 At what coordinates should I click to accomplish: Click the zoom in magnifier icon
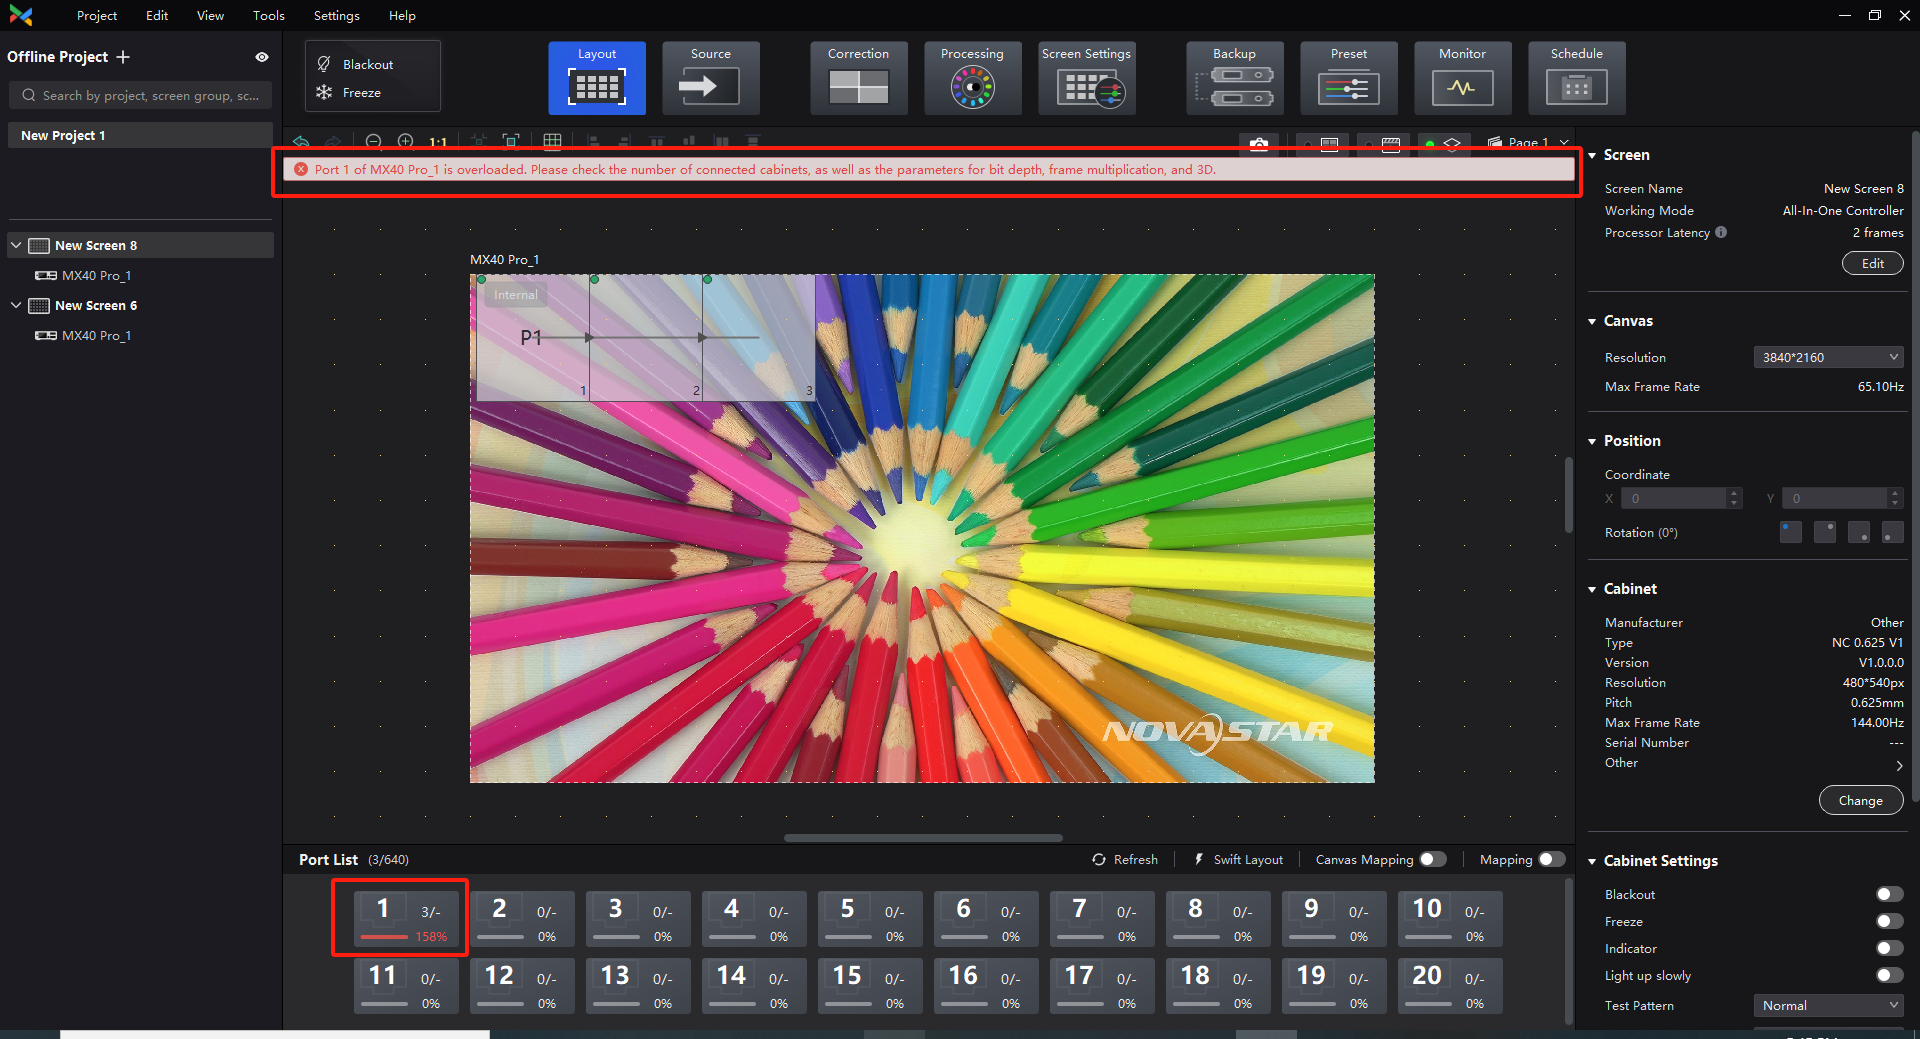pos(406,142)
